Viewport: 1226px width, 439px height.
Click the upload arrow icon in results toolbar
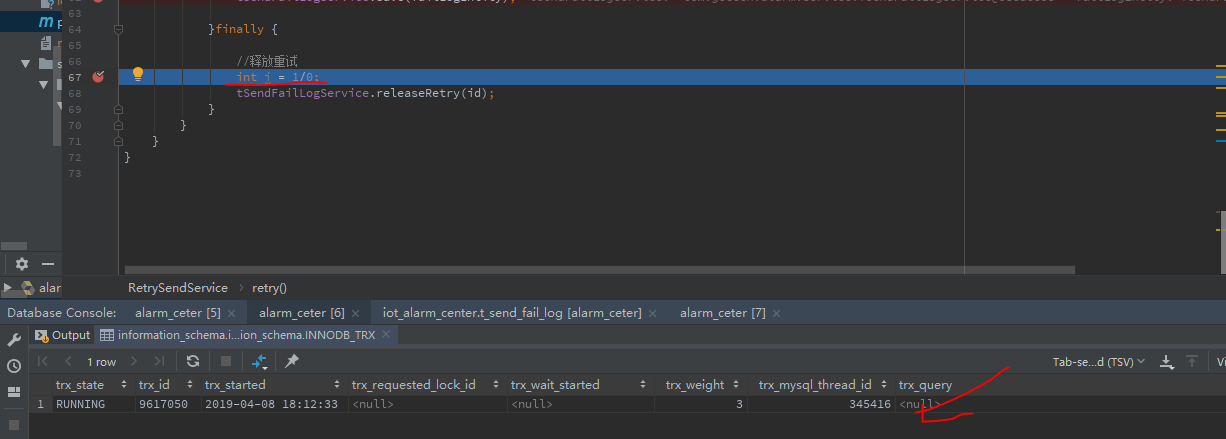pos(1192,361)
